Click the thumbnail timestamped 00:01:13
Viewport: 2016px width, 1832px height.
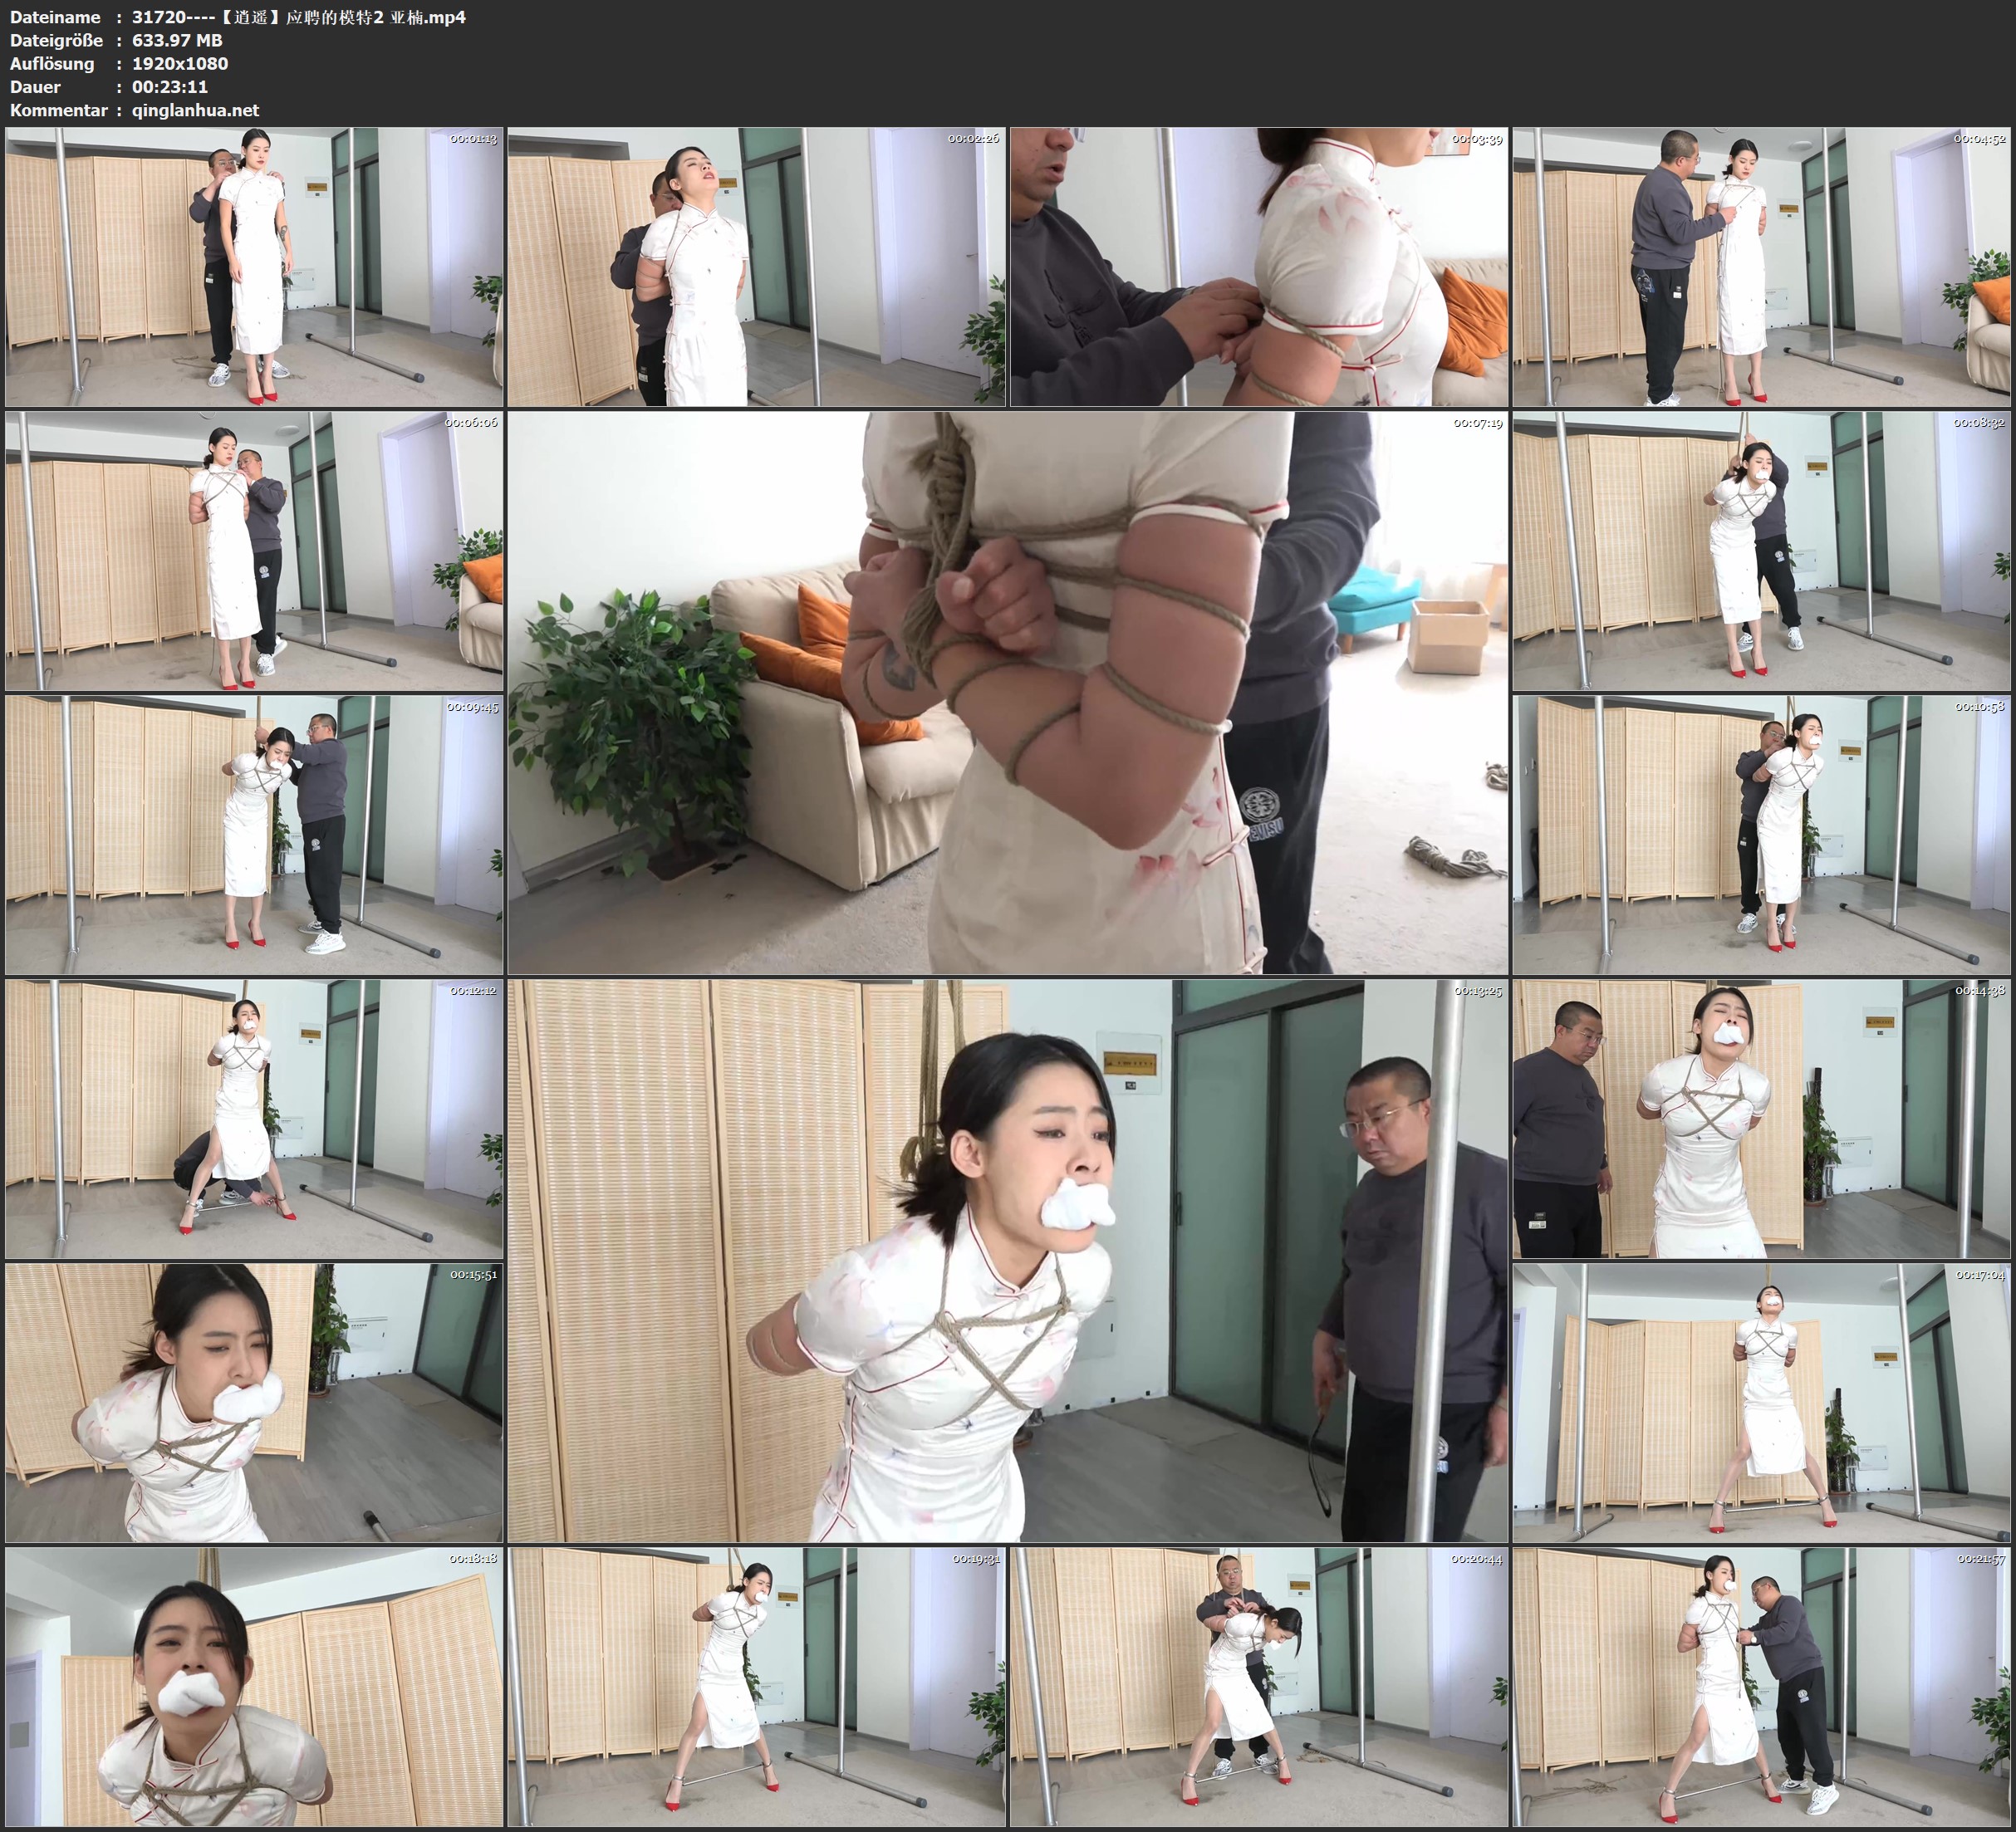click(254, 266)
